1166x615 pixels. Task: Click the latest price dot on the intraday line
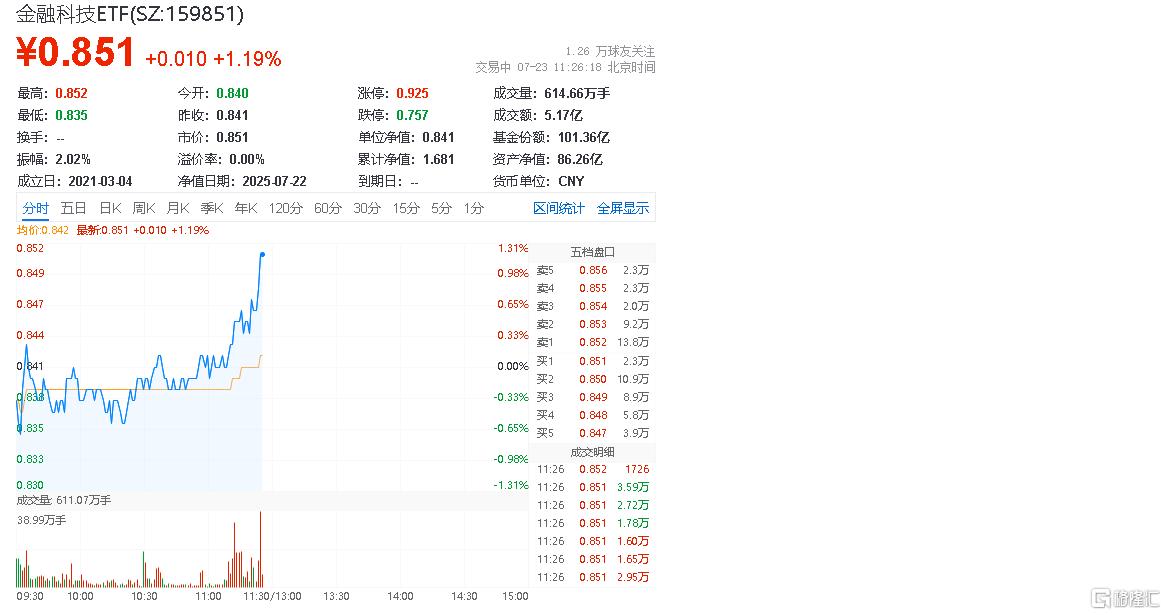262,255
